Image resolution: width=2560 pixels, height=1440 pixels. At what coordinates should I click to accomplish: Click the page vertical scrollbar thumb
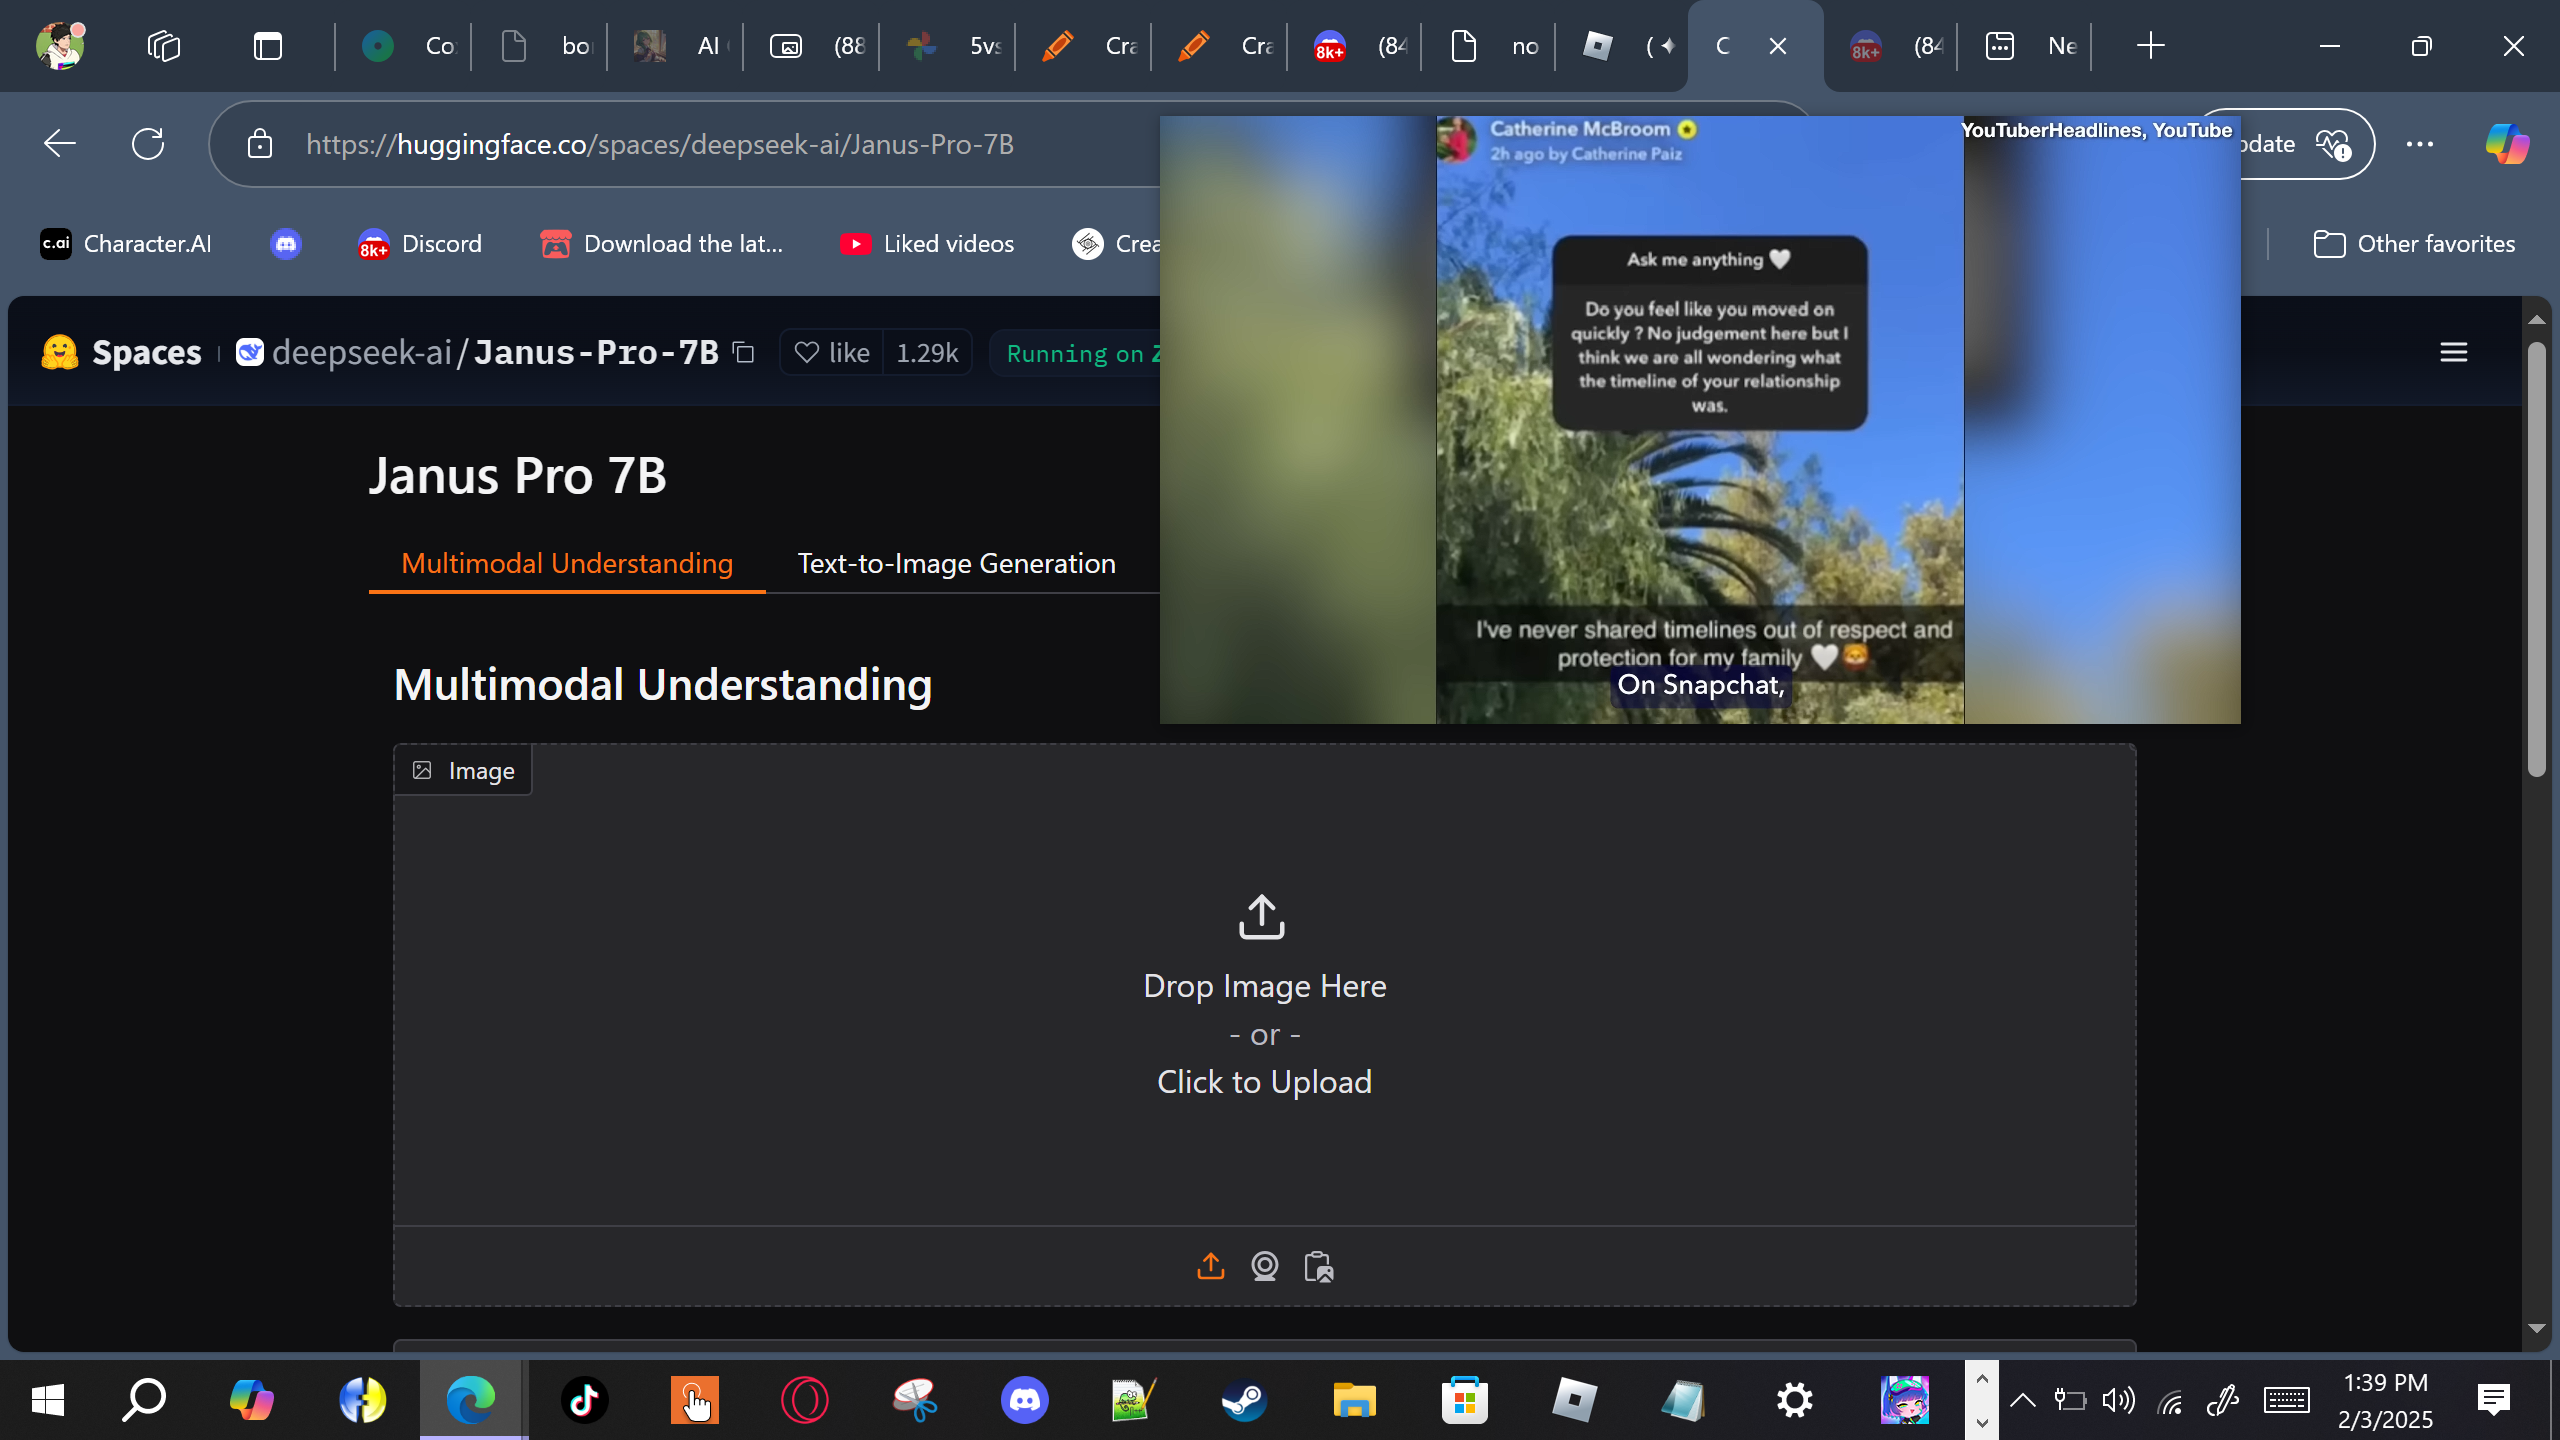pos(2536,560)
